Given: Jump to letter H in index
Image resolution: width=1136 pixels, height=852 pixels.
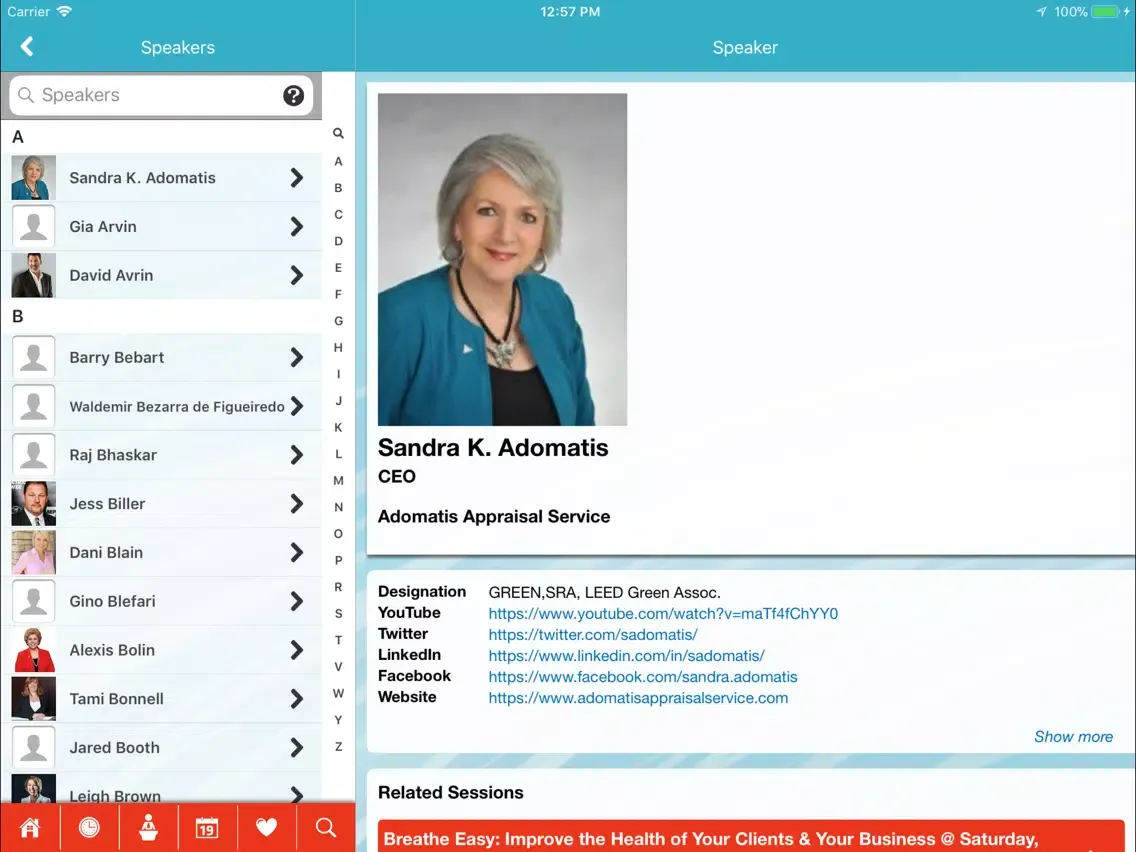Looking at the screenshot, I should tap(338, 348).
